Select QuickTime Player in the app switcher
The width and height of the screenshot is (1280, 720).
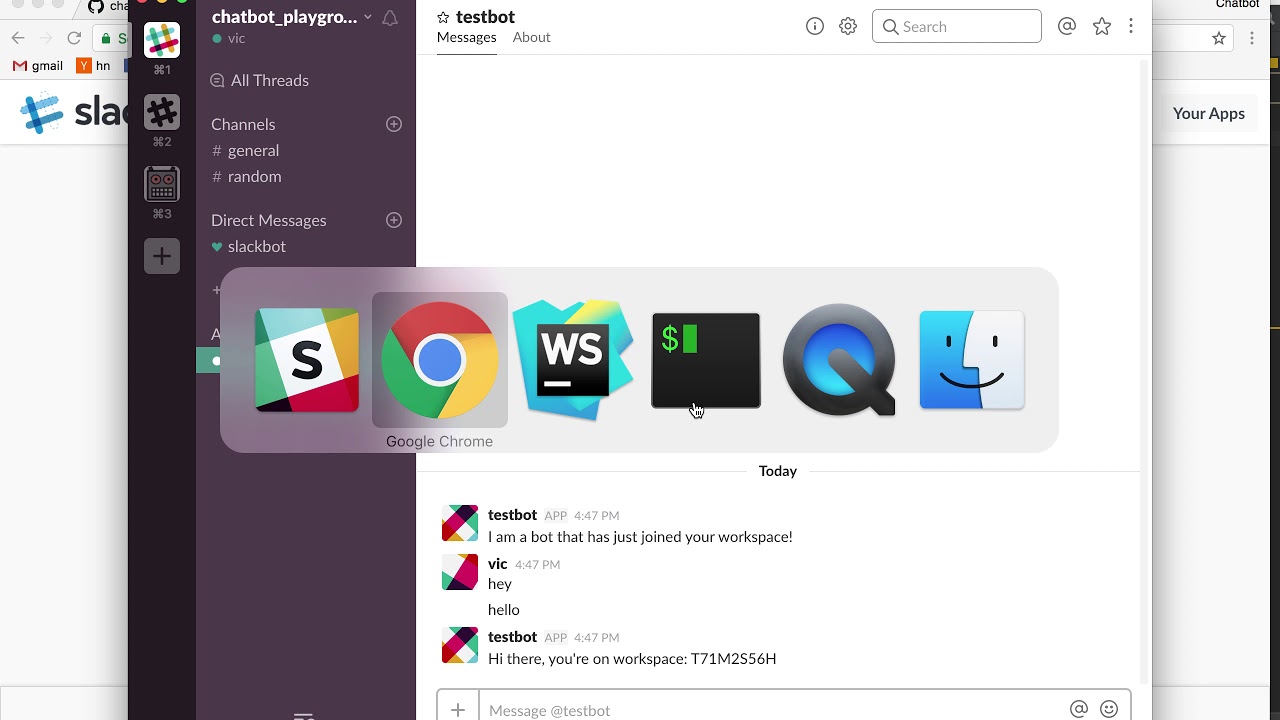click(839, 360)
